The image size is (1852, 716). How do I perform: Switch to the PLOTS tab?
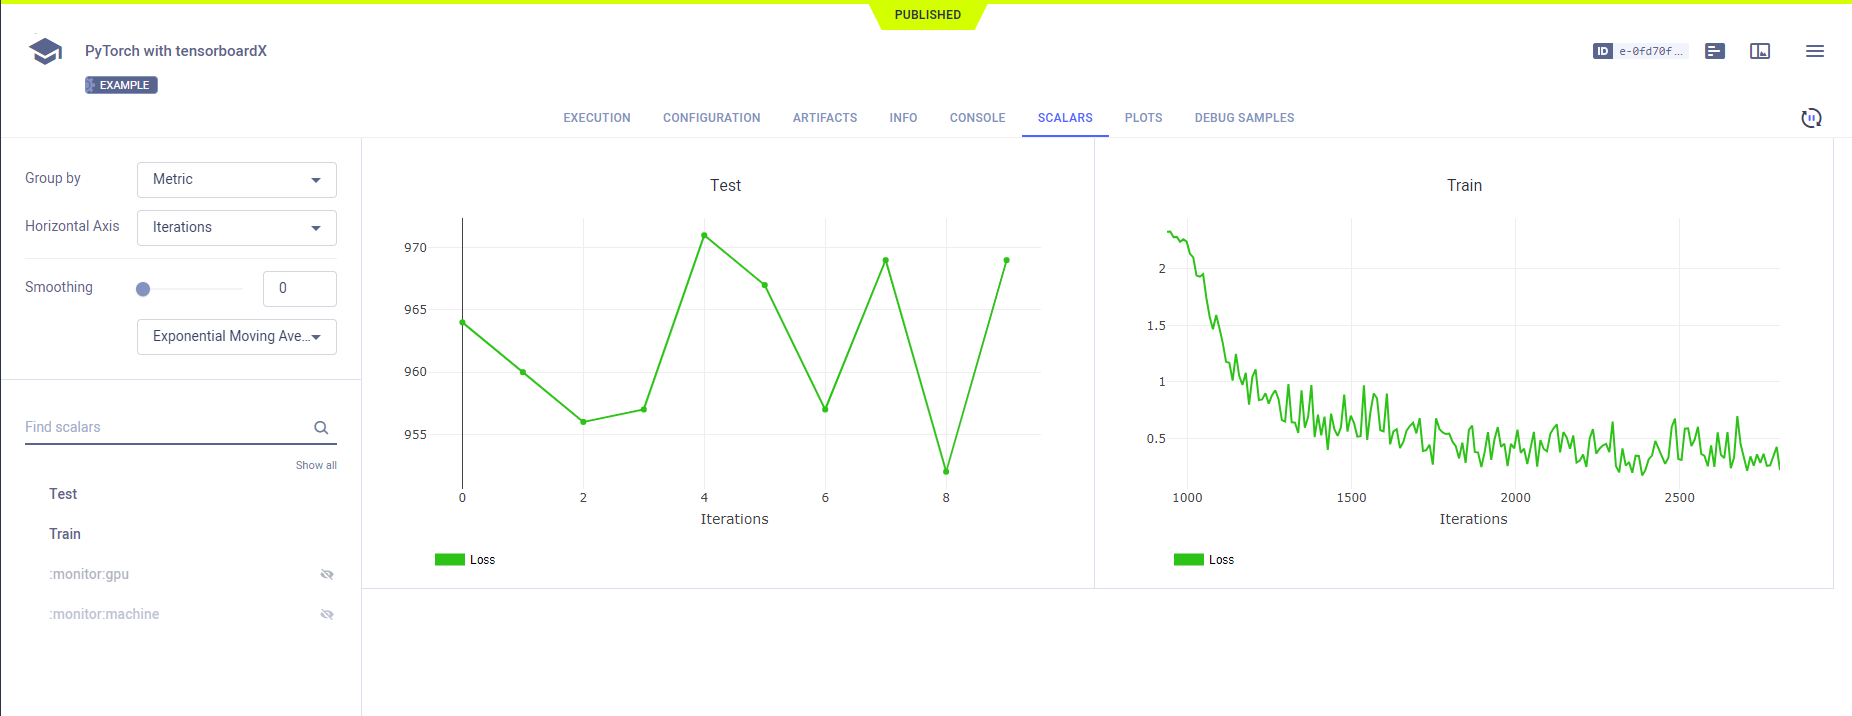coord(1143,118)
